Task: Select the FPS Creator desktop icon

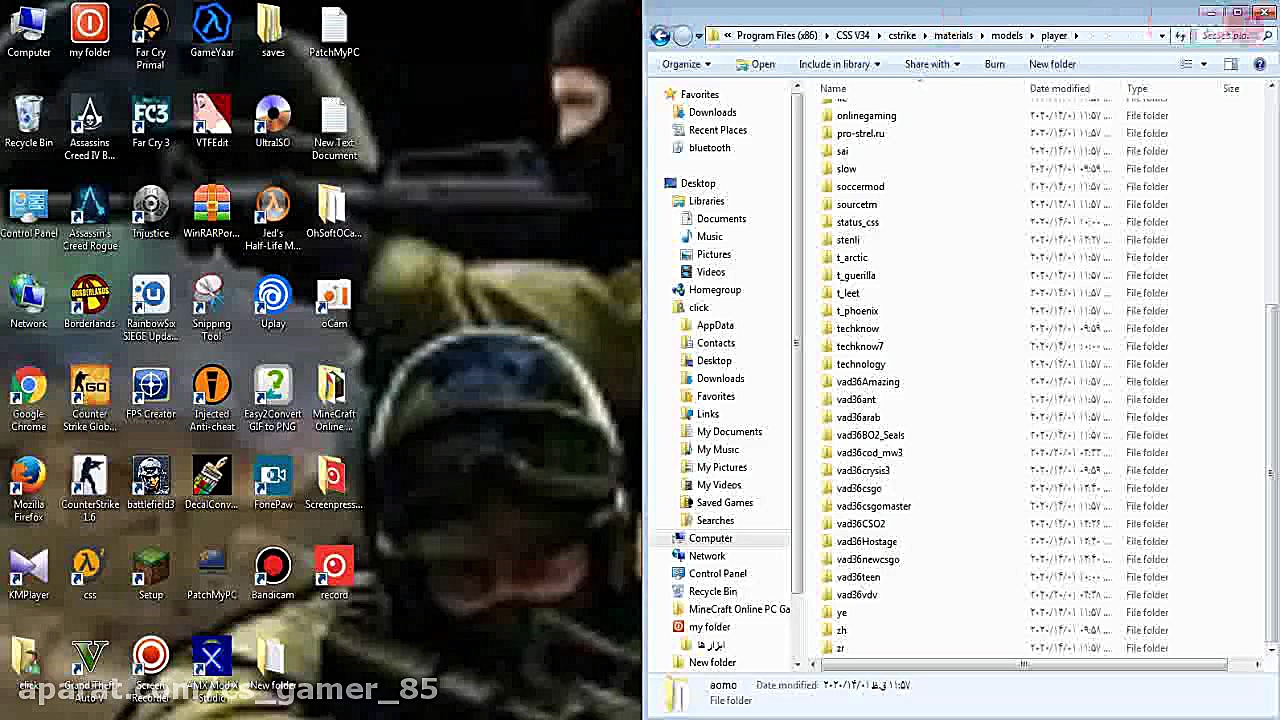Action: point(151,393)
